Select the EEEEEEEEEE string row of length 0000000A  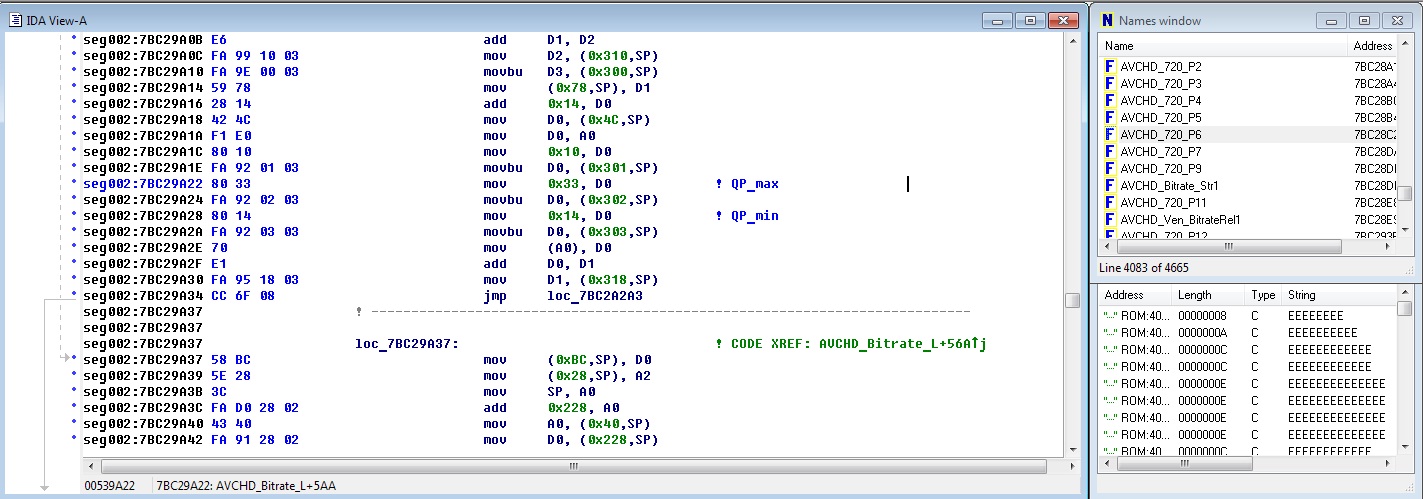click(1322, 332)
